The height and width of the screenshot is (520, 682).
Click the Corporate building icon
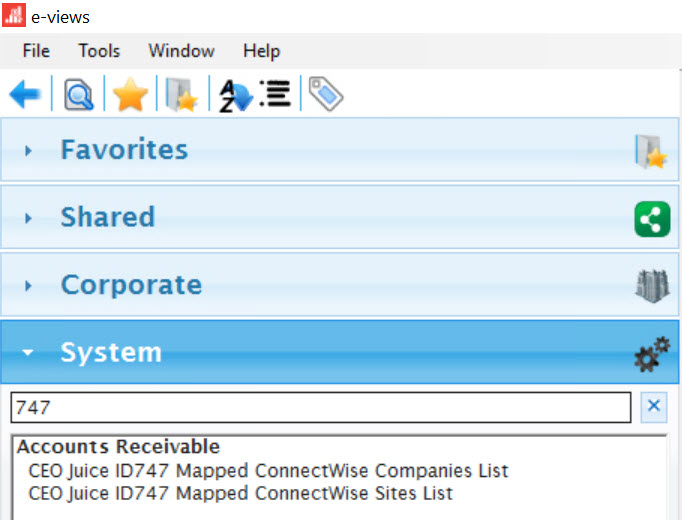652,285
